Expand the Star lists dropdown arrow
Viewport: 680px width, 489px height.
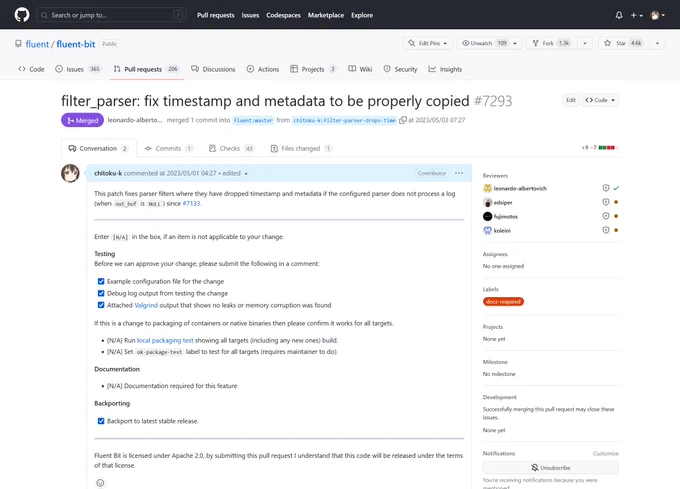pos(657,43)
